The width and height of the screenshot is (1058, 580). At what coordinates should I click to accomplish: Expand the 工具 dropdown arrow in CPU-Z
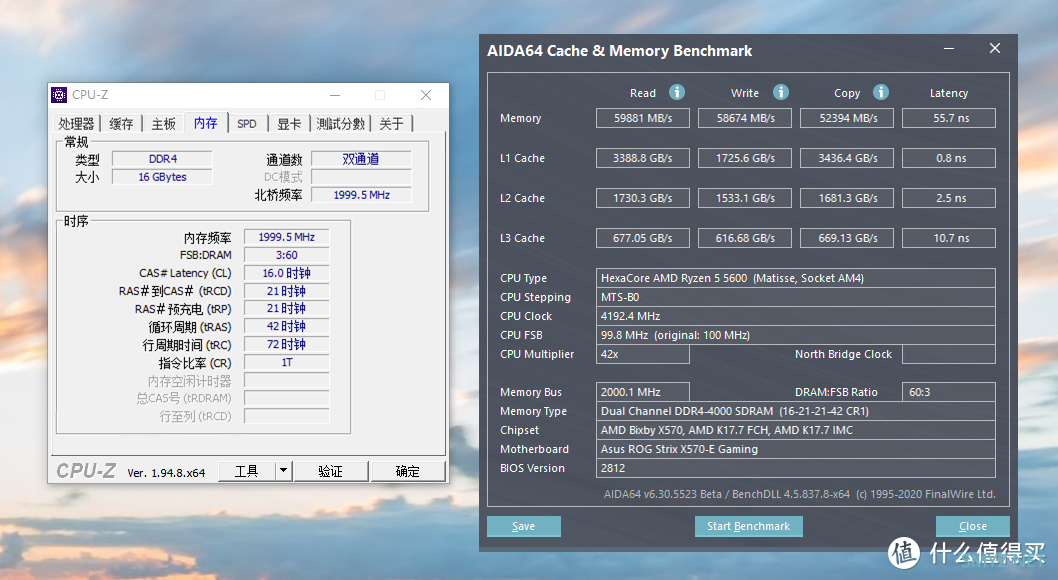point(283,471)
